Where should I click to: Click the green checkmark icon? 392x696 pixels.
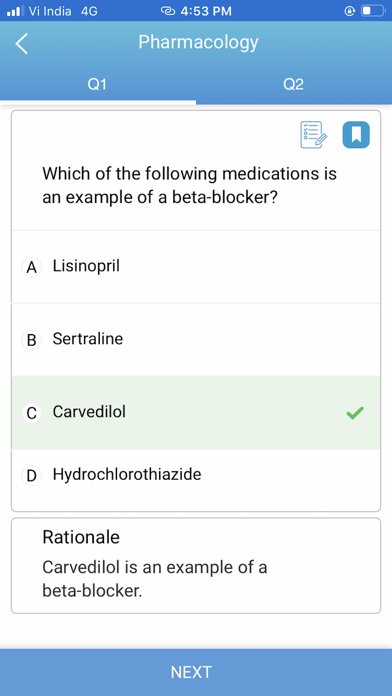355,413
